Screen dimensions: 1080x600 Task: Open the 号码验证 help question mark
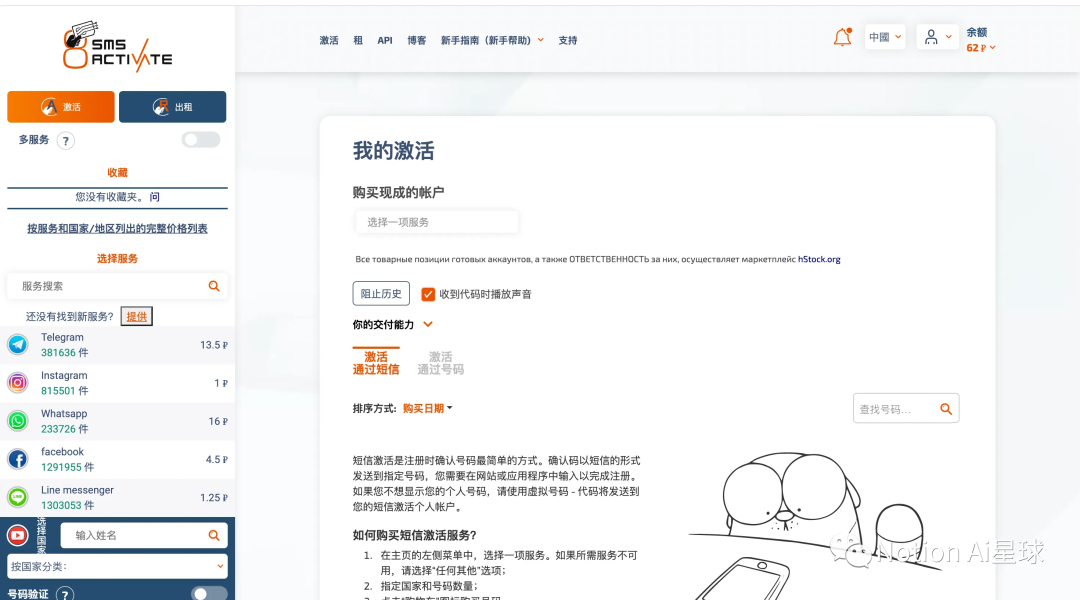point(65,594)
